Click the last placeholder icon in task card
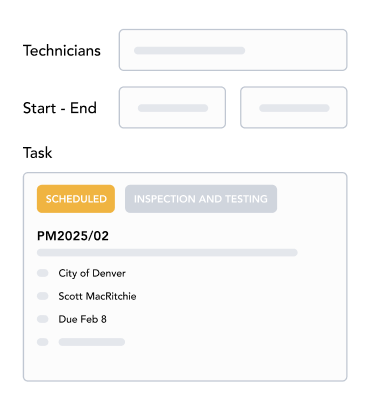The image size is (369, 410). (43, 342)
